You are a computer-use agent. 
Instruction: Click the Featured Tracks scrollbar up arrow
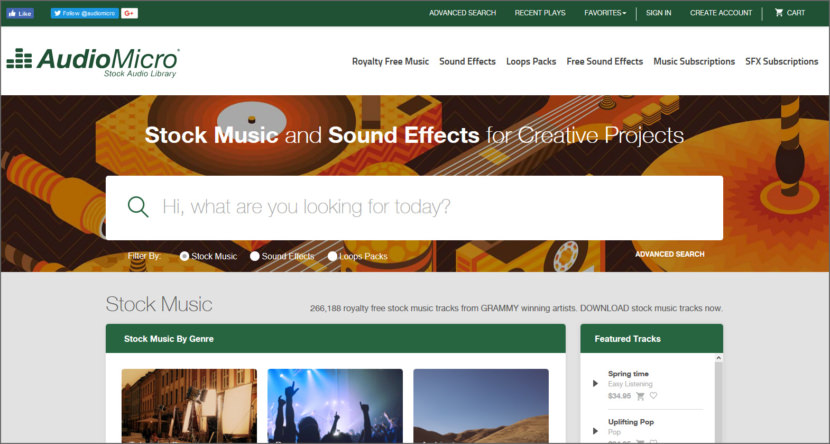click(x=718, y=358)
